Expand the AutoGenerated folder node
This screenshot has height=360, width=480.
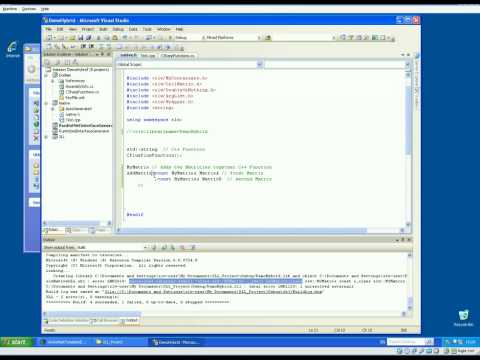click(x=53, y=109)
